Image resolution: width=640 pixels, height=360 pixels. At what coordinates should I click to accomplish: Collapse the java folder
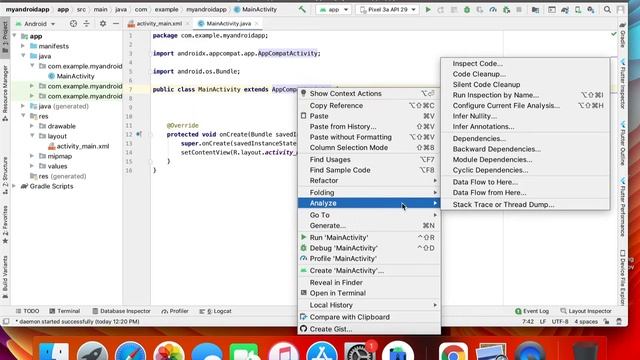(23, 56)
